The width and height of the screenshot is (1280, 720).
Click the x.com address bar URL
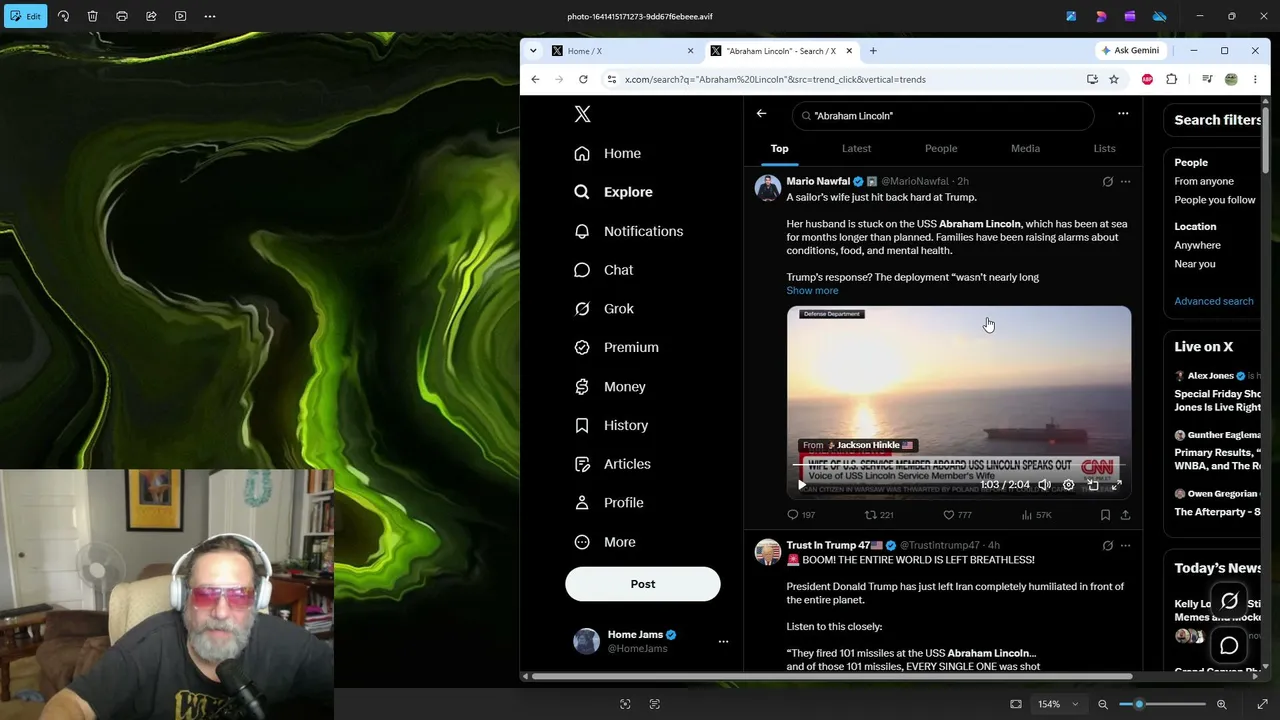click(x=775, y=79)
